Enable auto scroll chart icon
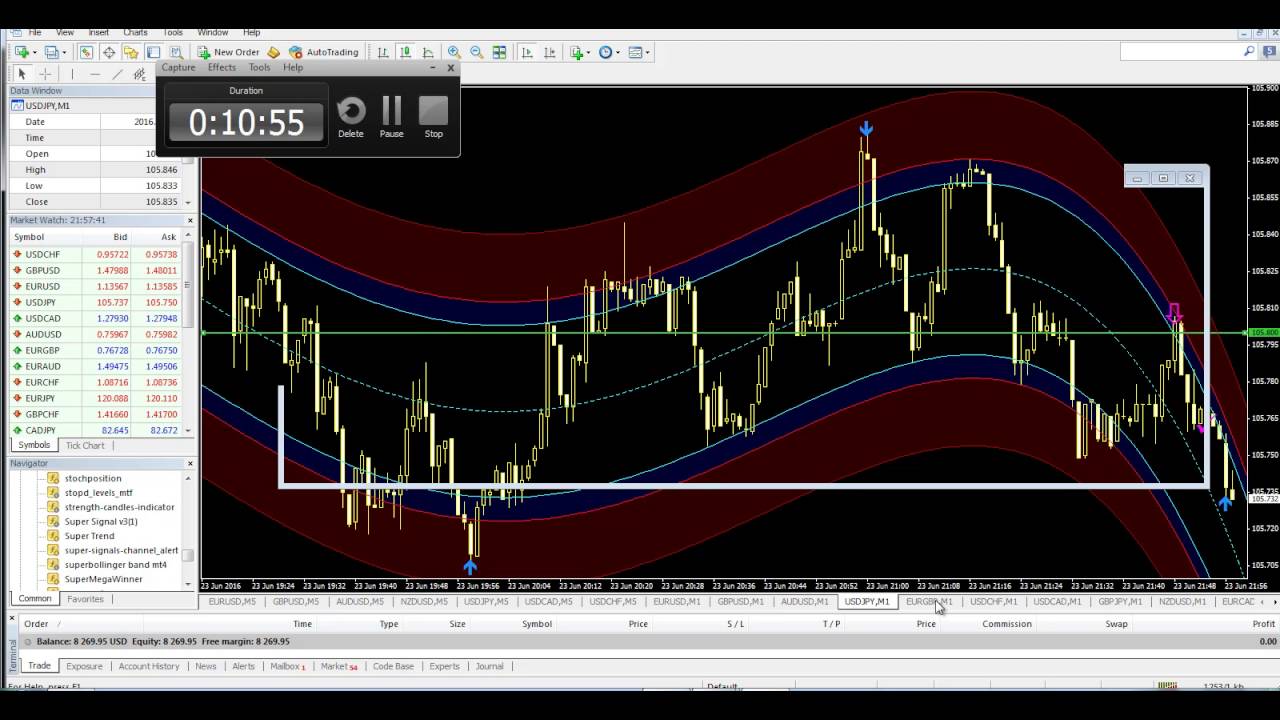Viewport: 1280px width, 720px height. point(527,52)
